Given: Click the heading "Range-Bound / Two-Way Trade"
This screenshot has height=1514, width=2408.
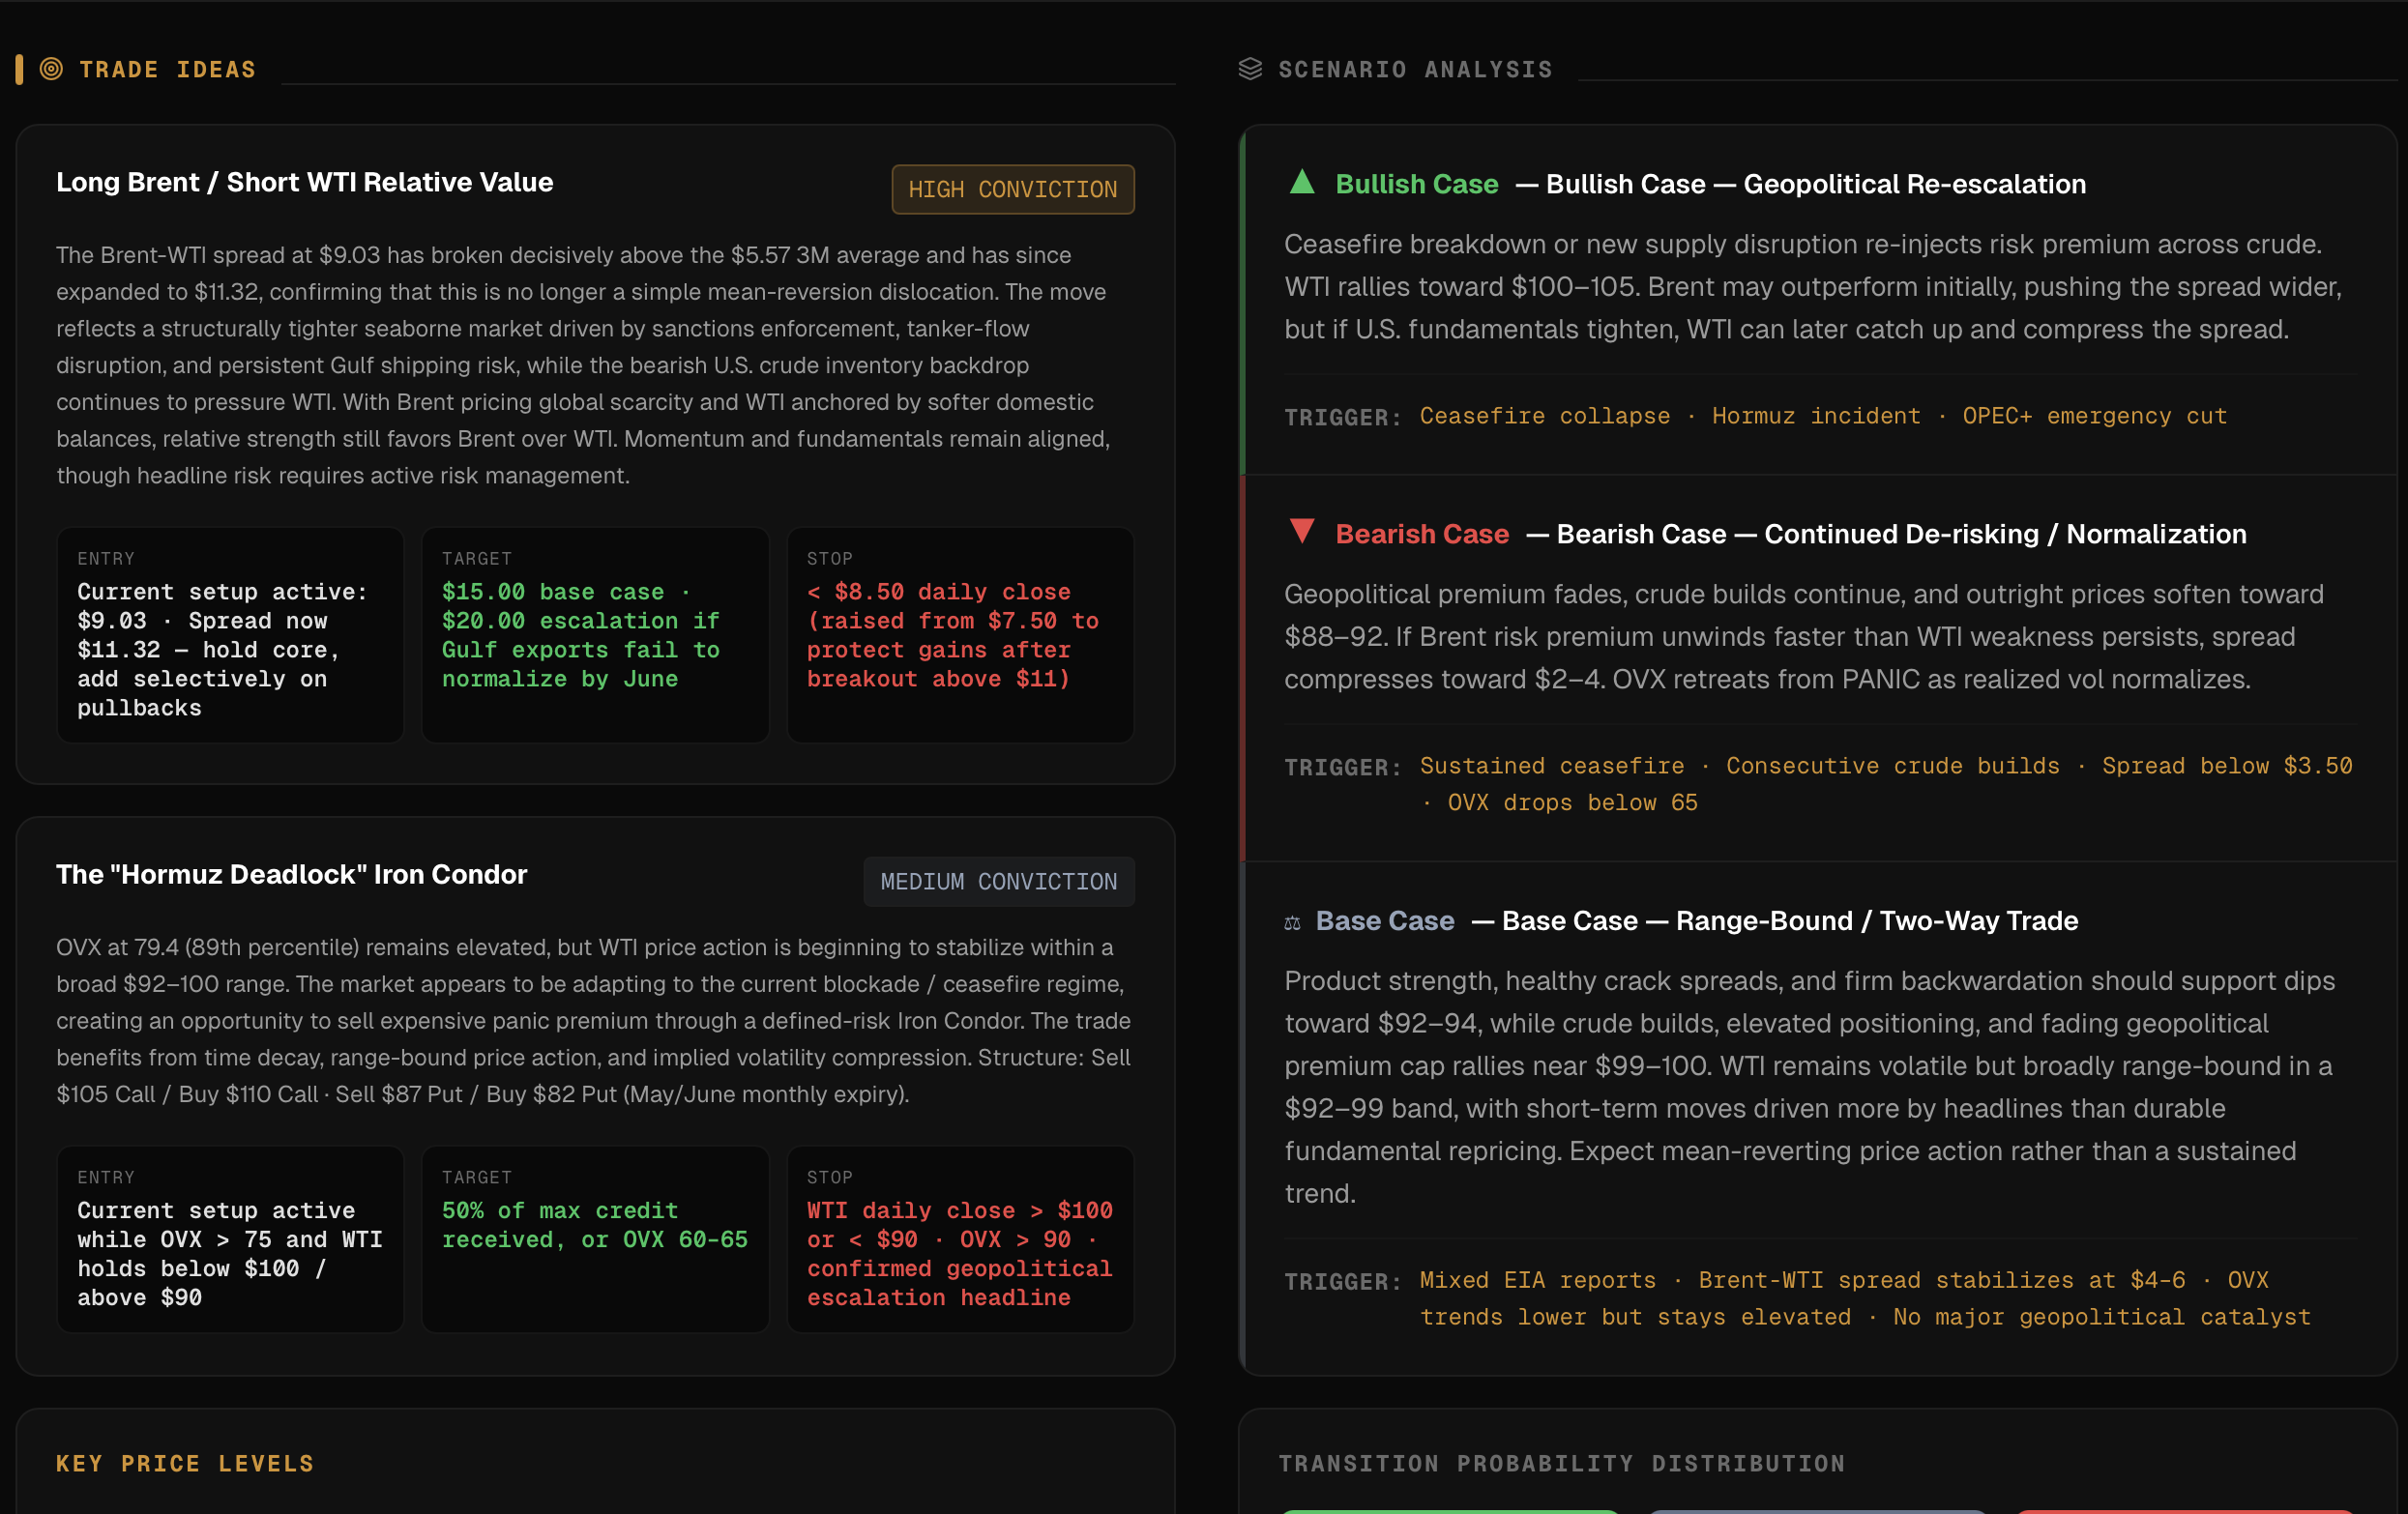Looking at the screenshot, I should [1877, 921].
